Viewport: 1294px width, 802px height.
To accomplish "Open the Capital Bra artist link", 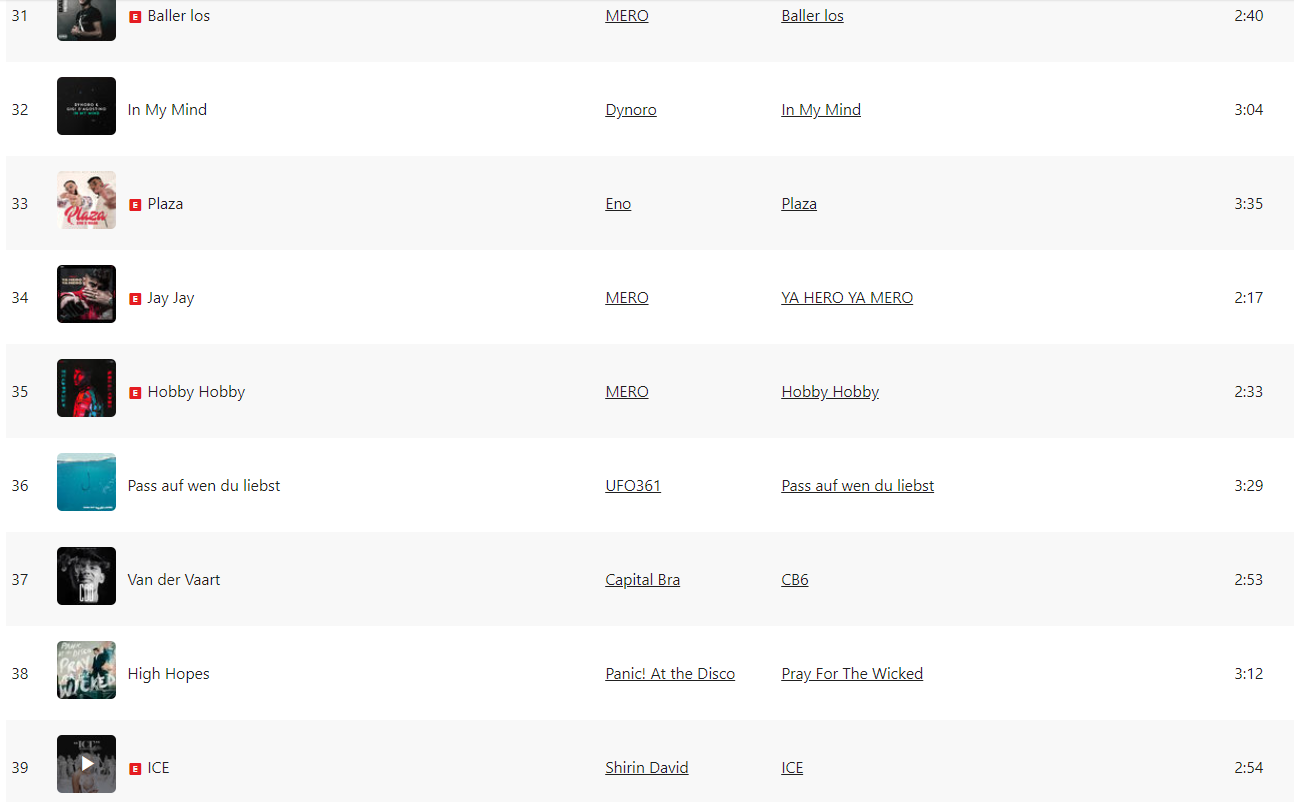I will pos(642,580).
